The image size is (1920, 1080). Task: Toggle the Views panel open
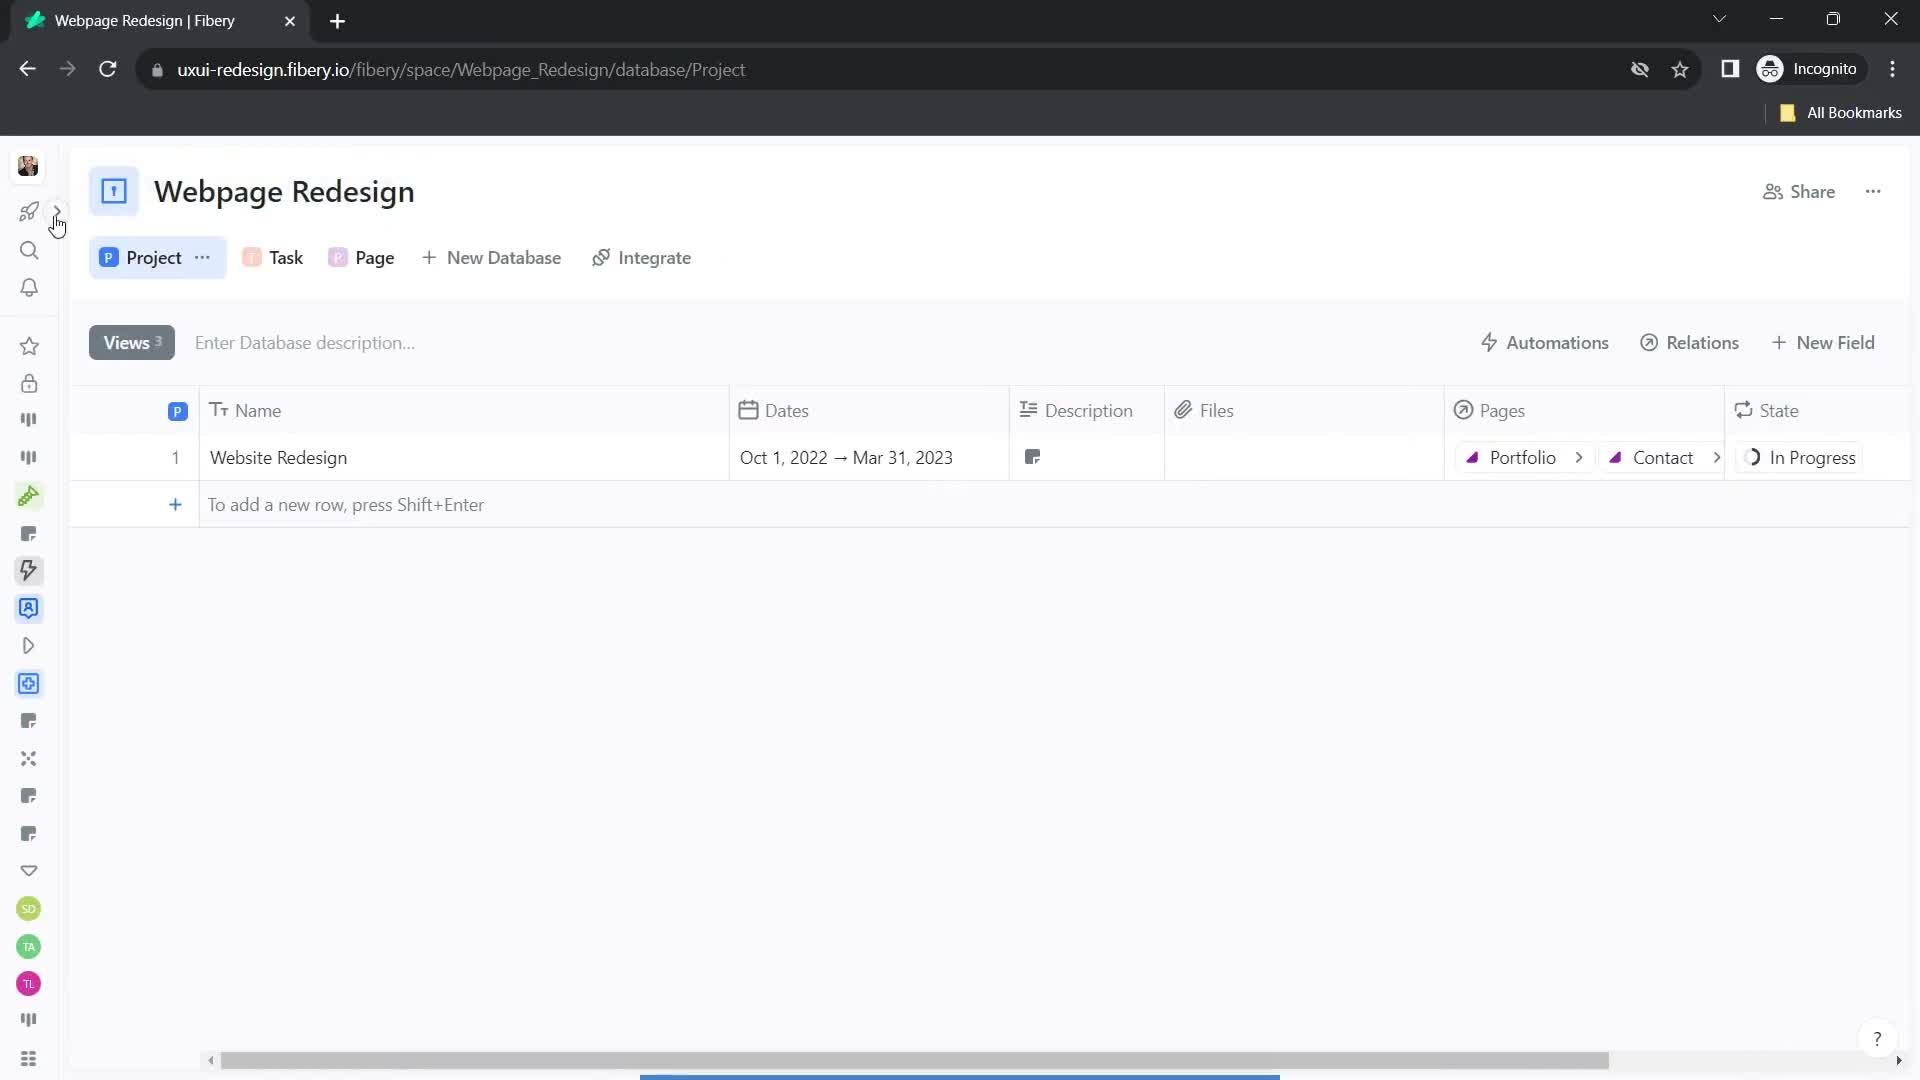click(131, 343)
